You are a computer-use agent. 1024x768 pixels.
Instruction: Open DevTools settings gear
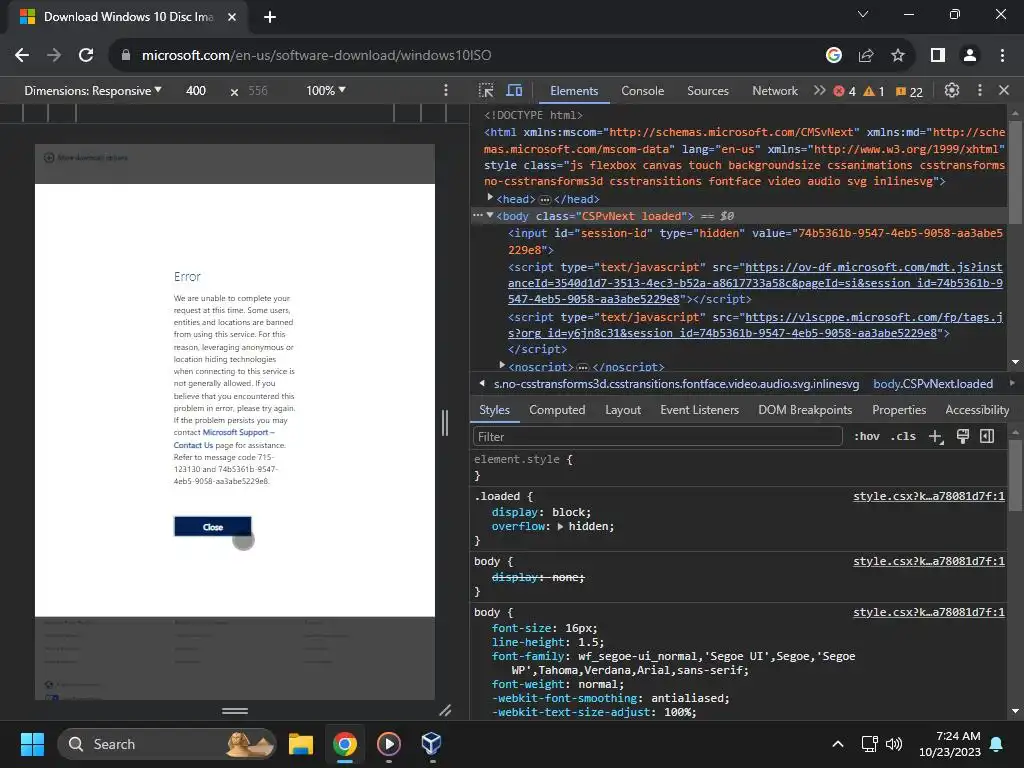pos(952,91)
